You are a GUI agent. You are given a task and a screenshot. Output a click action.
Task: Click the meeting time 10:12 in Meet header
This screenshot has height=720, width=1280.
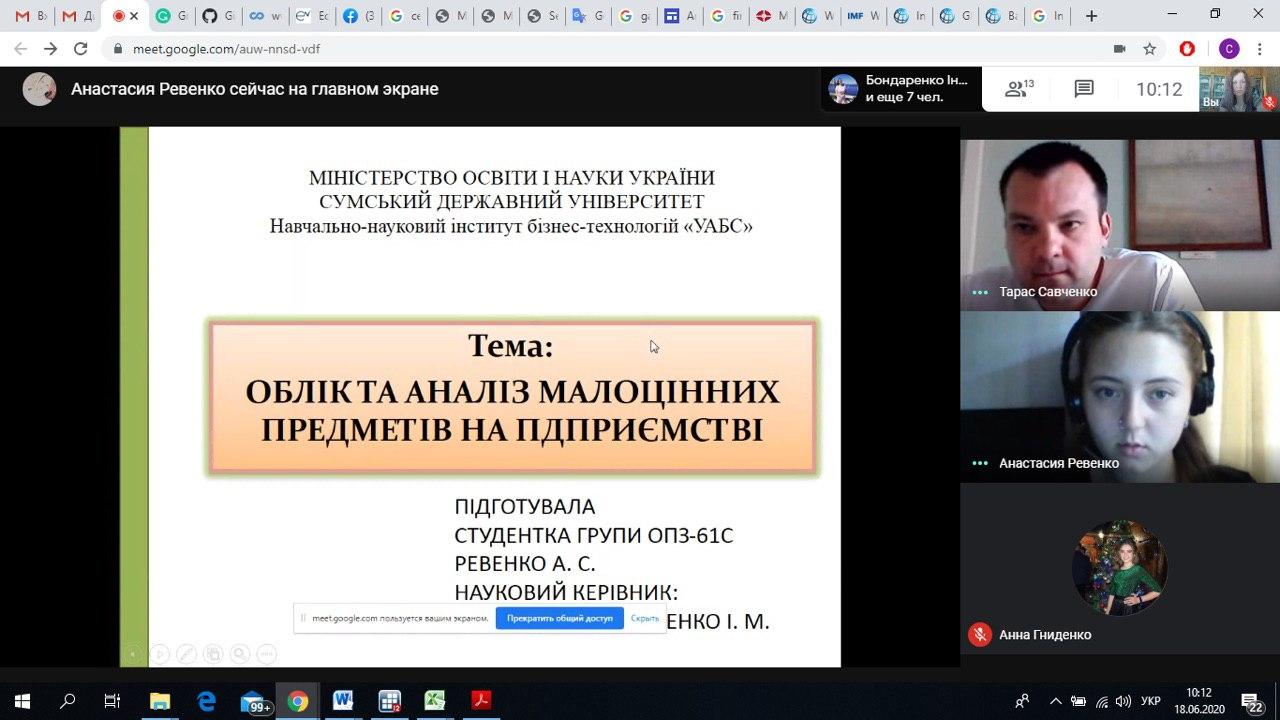click(x=1159, y=89)
